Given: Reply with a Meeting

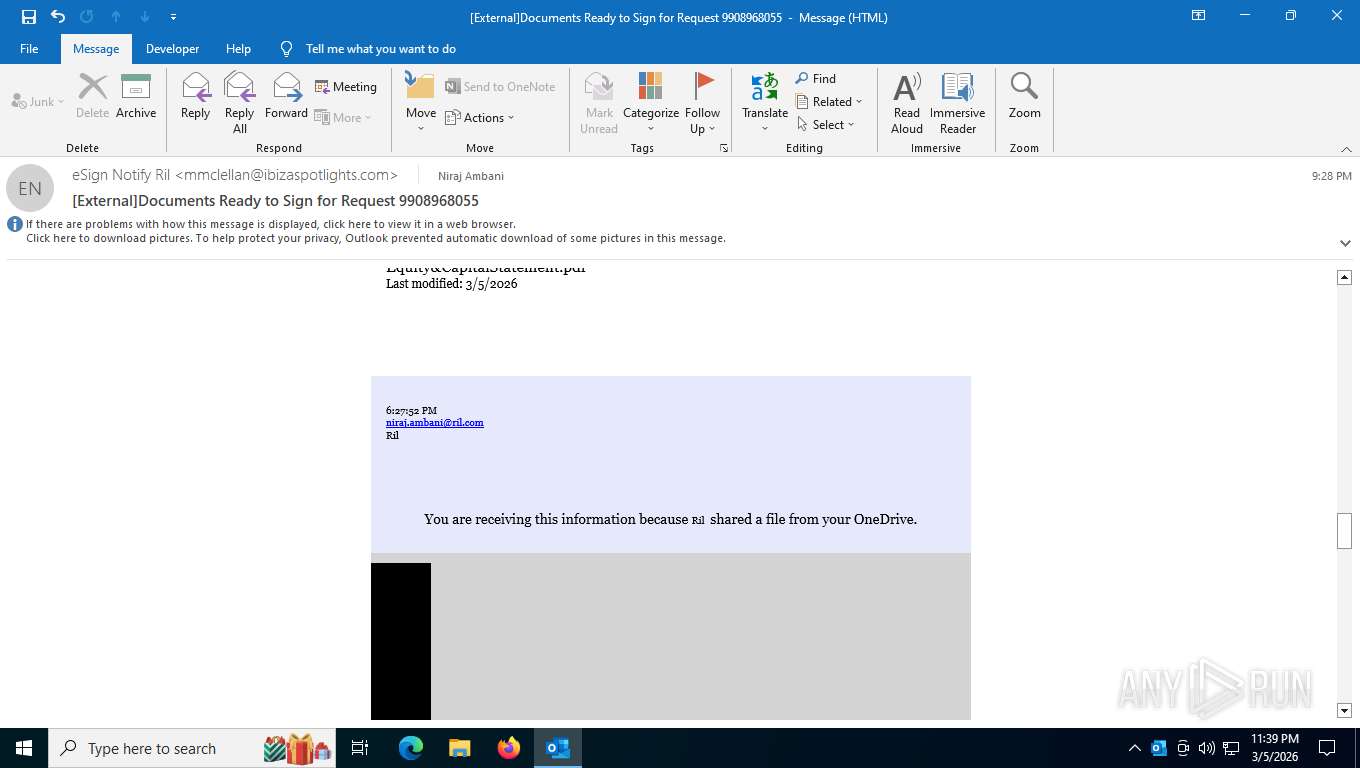Looking at the screenshot, I should (346, 87).
